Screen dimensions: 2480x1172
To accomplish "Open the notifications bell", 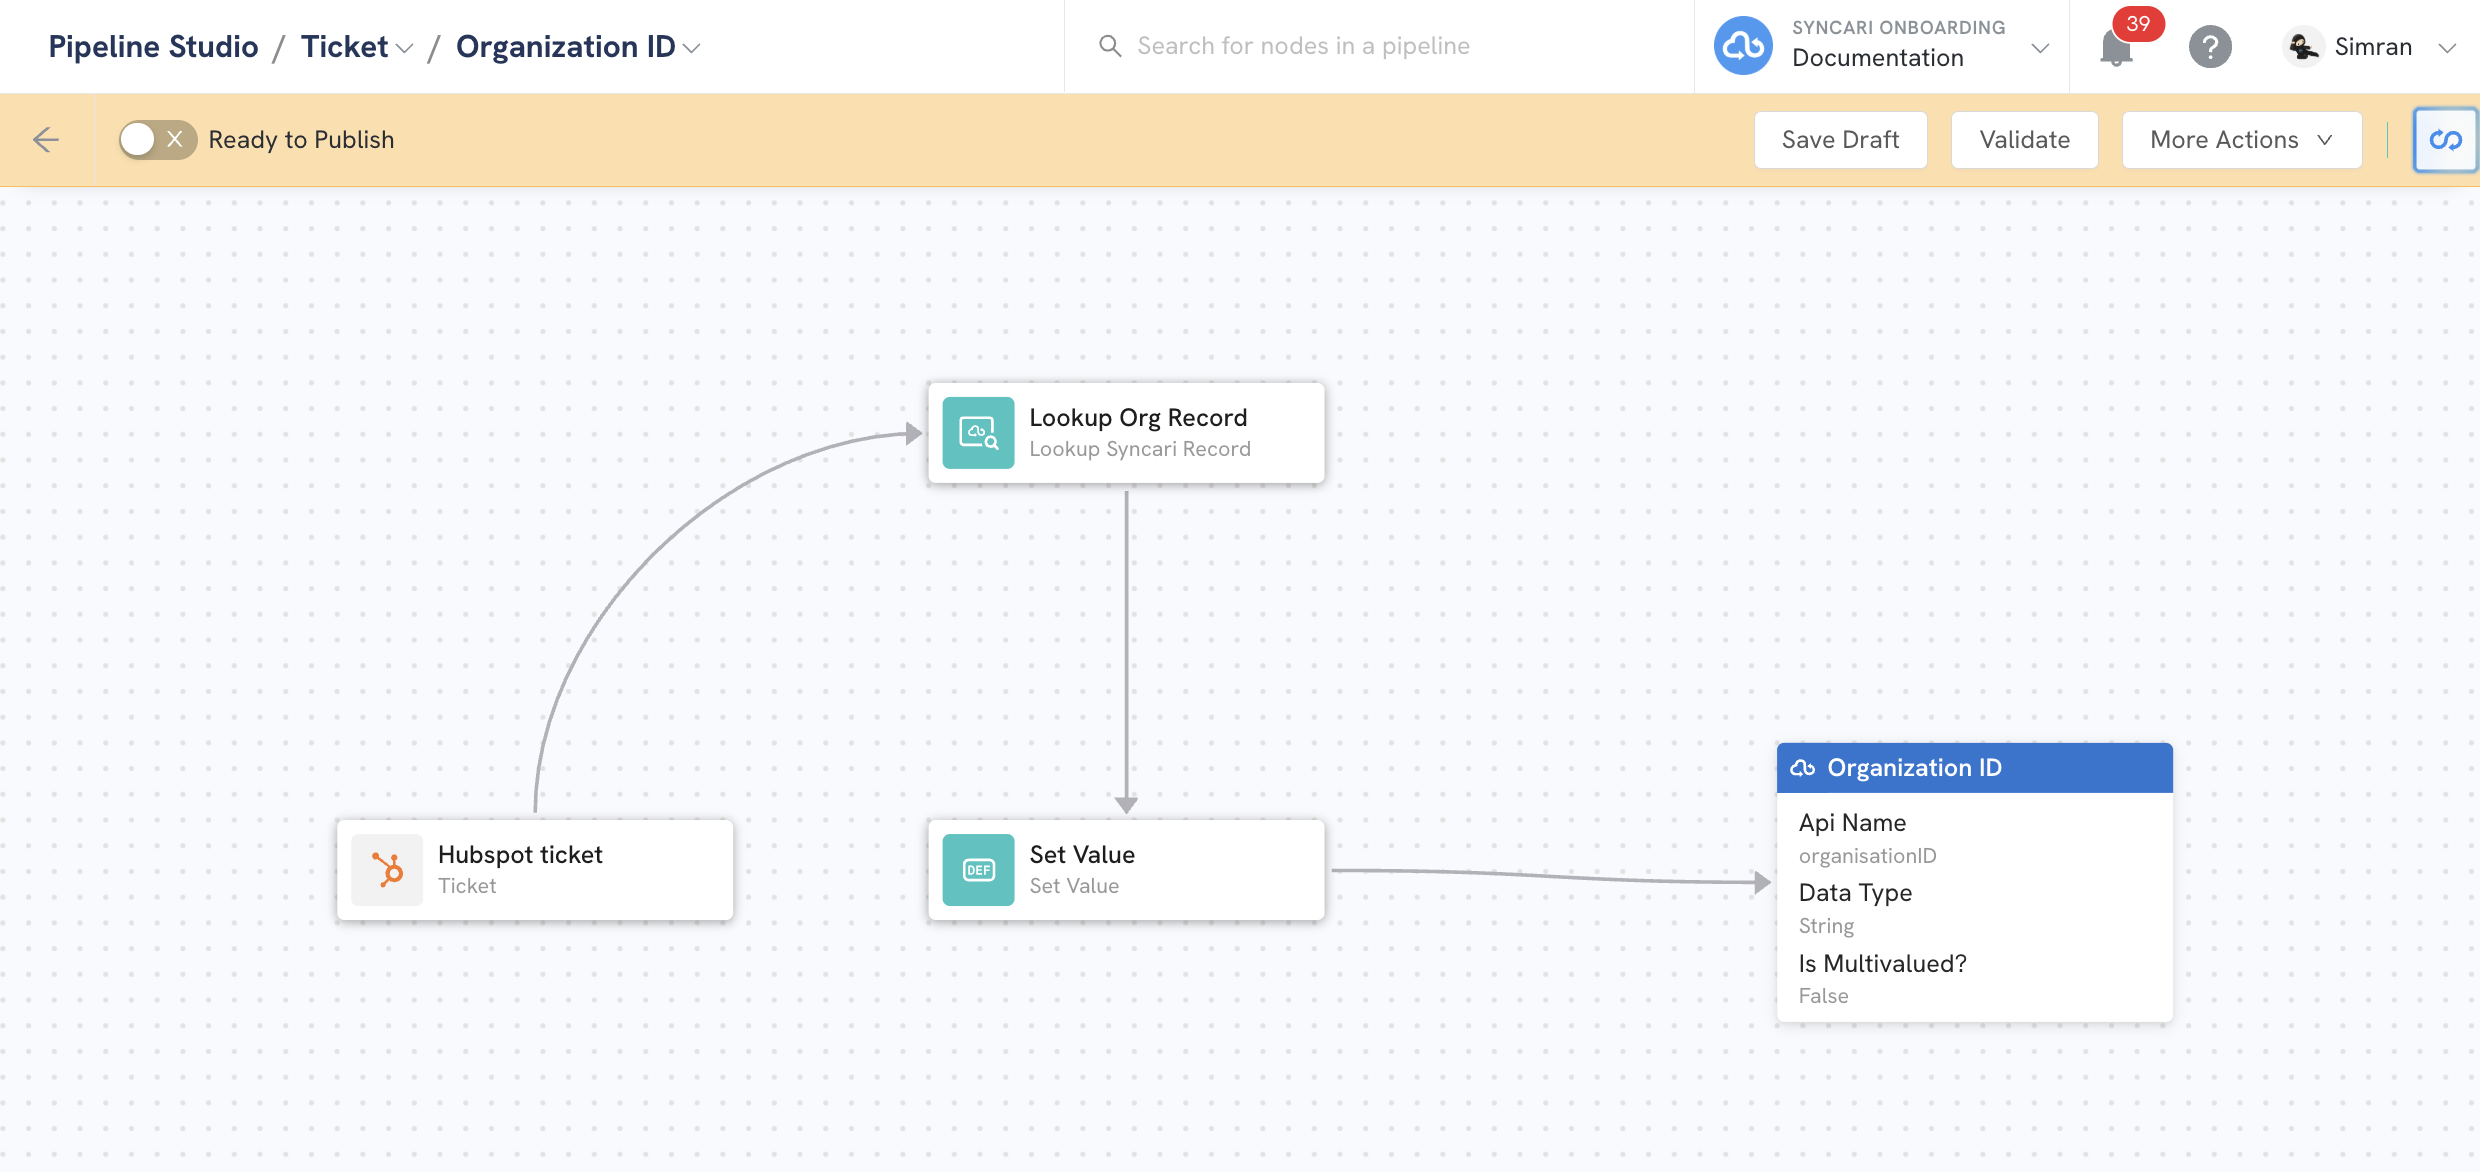I will pos(2115,48).
